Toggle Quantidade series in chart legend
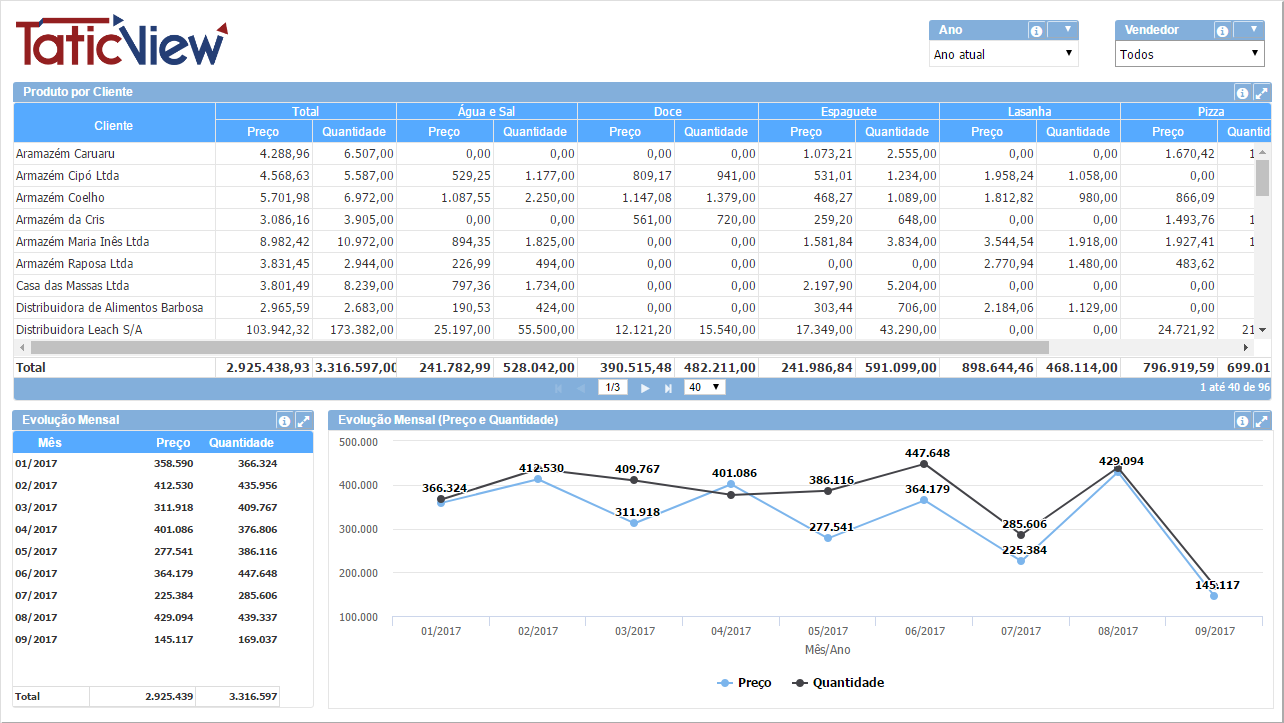 tap(838, 683)
